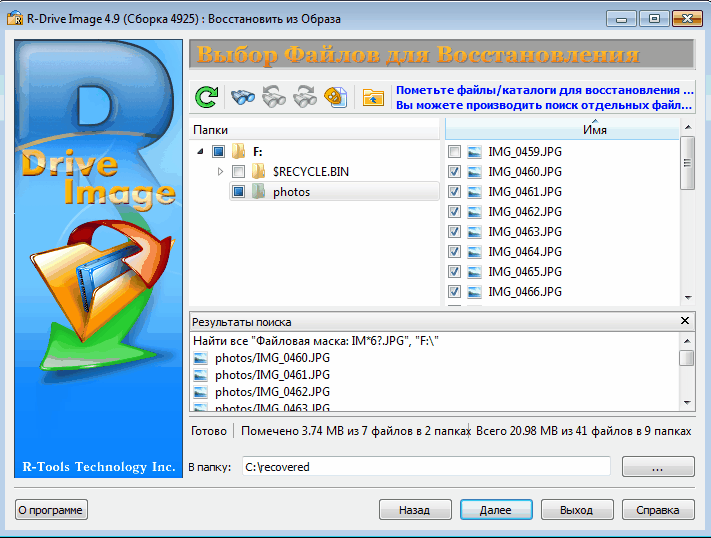Click the Готово status bar text
The width and height of the screenshot is (711, 538).
pos(209,431)
